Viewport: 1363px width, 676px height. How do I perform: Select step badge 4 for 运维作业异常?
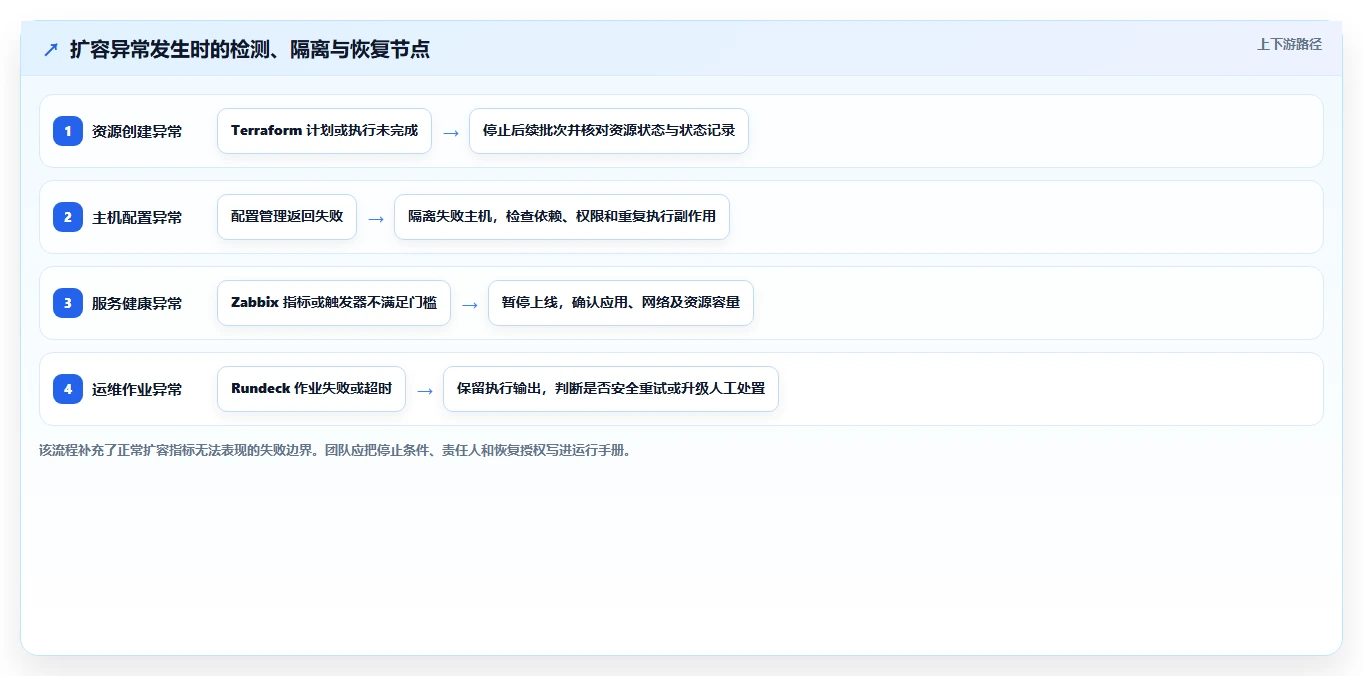(68, 389)
